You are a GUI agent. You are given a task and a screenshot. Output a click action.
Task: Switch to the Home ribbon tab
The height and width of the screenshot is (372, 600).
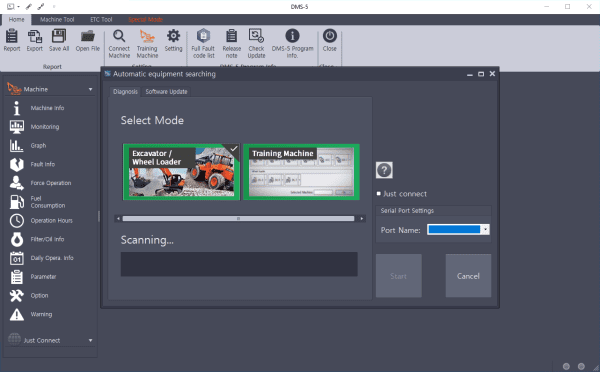[16, 20]
